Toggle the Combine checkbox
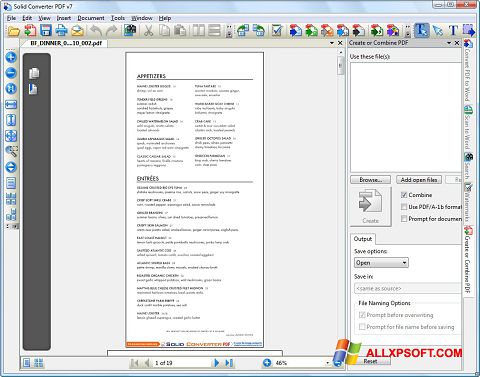Screen dimensions: 480x377 pyautogui.click(x=404, y=195)
